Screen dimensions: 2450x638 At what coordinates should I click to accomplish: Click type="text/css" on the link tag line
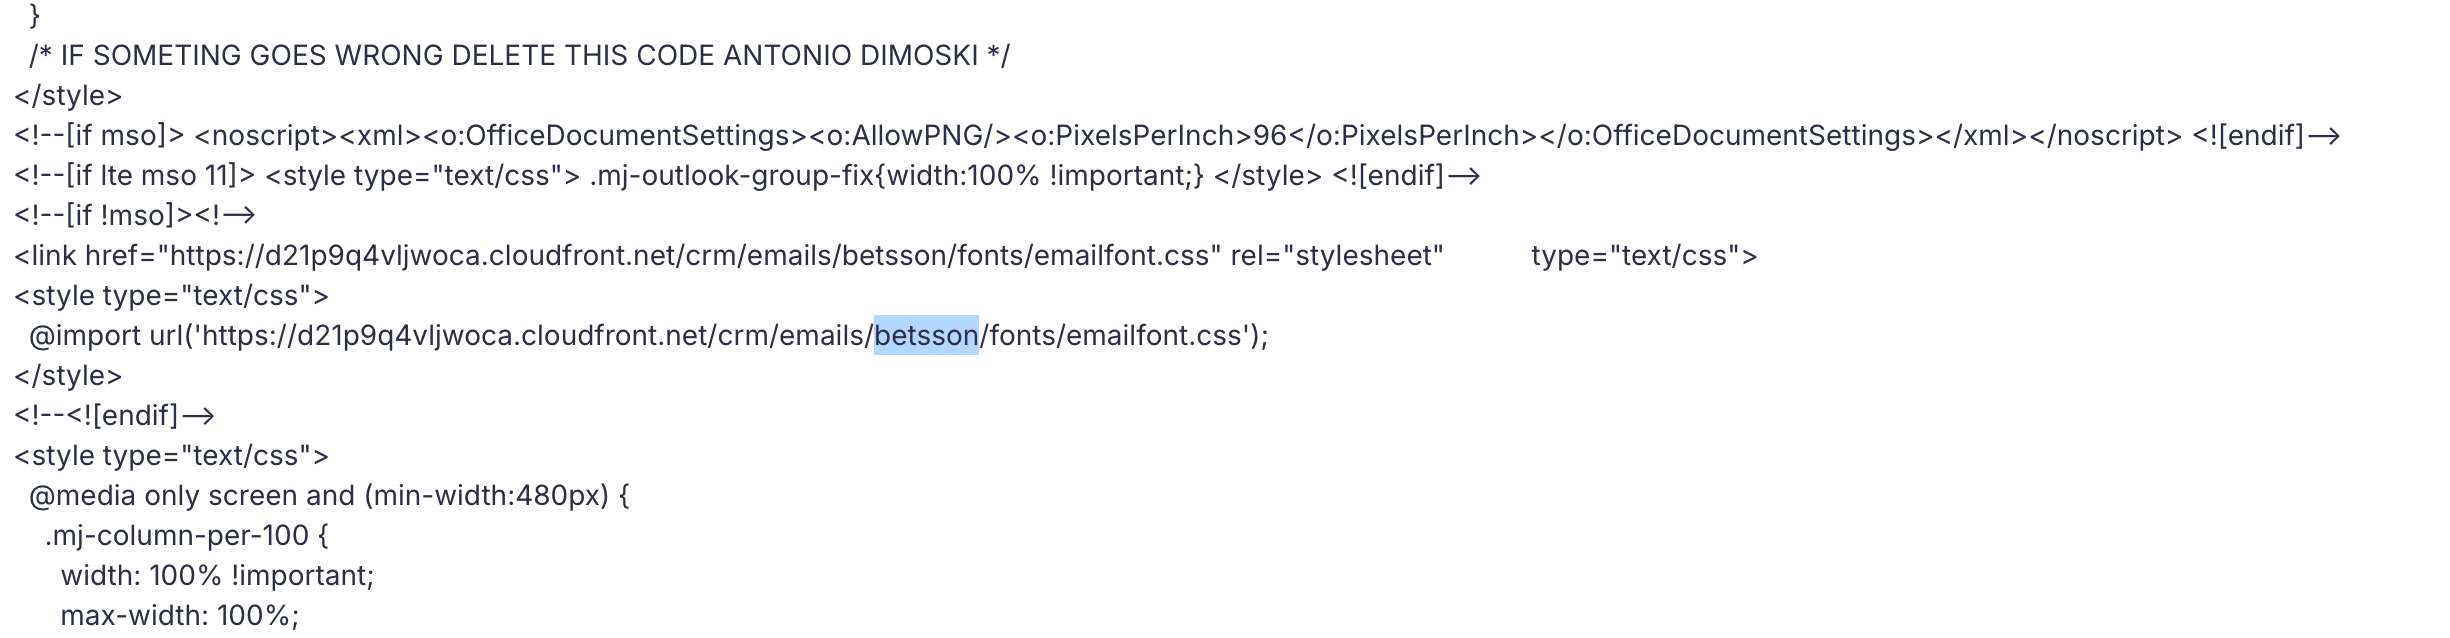click(x=1643, y=256)
